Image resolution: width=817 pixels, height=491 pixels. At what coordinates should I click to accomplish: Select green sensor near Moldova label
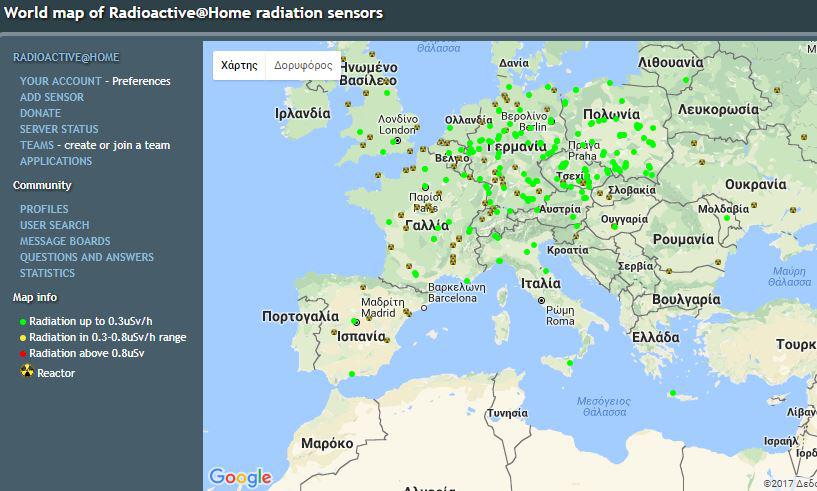pyautogui.click(x=727, y=218)
